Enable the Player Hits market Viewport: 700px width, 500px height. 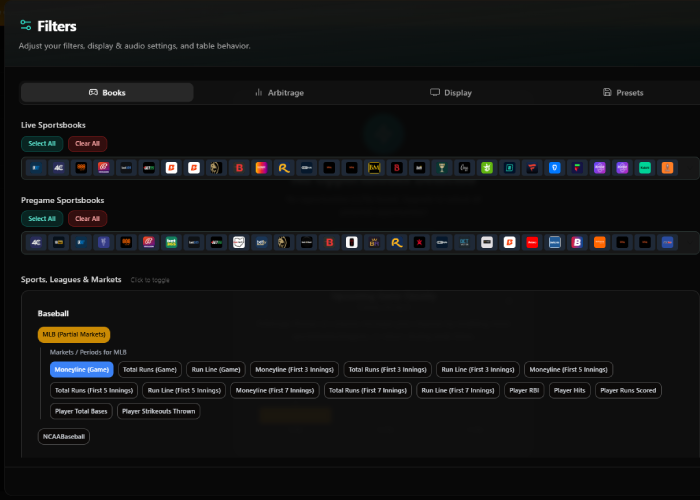tap(570, 391)
